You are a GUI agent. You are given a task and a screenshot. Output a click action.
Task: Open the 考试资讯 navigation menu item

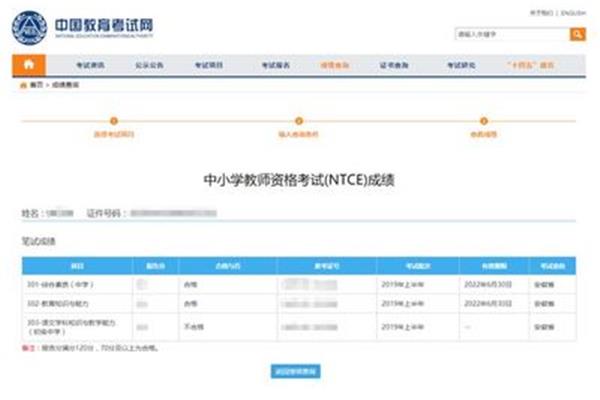(x=90, y=65)
